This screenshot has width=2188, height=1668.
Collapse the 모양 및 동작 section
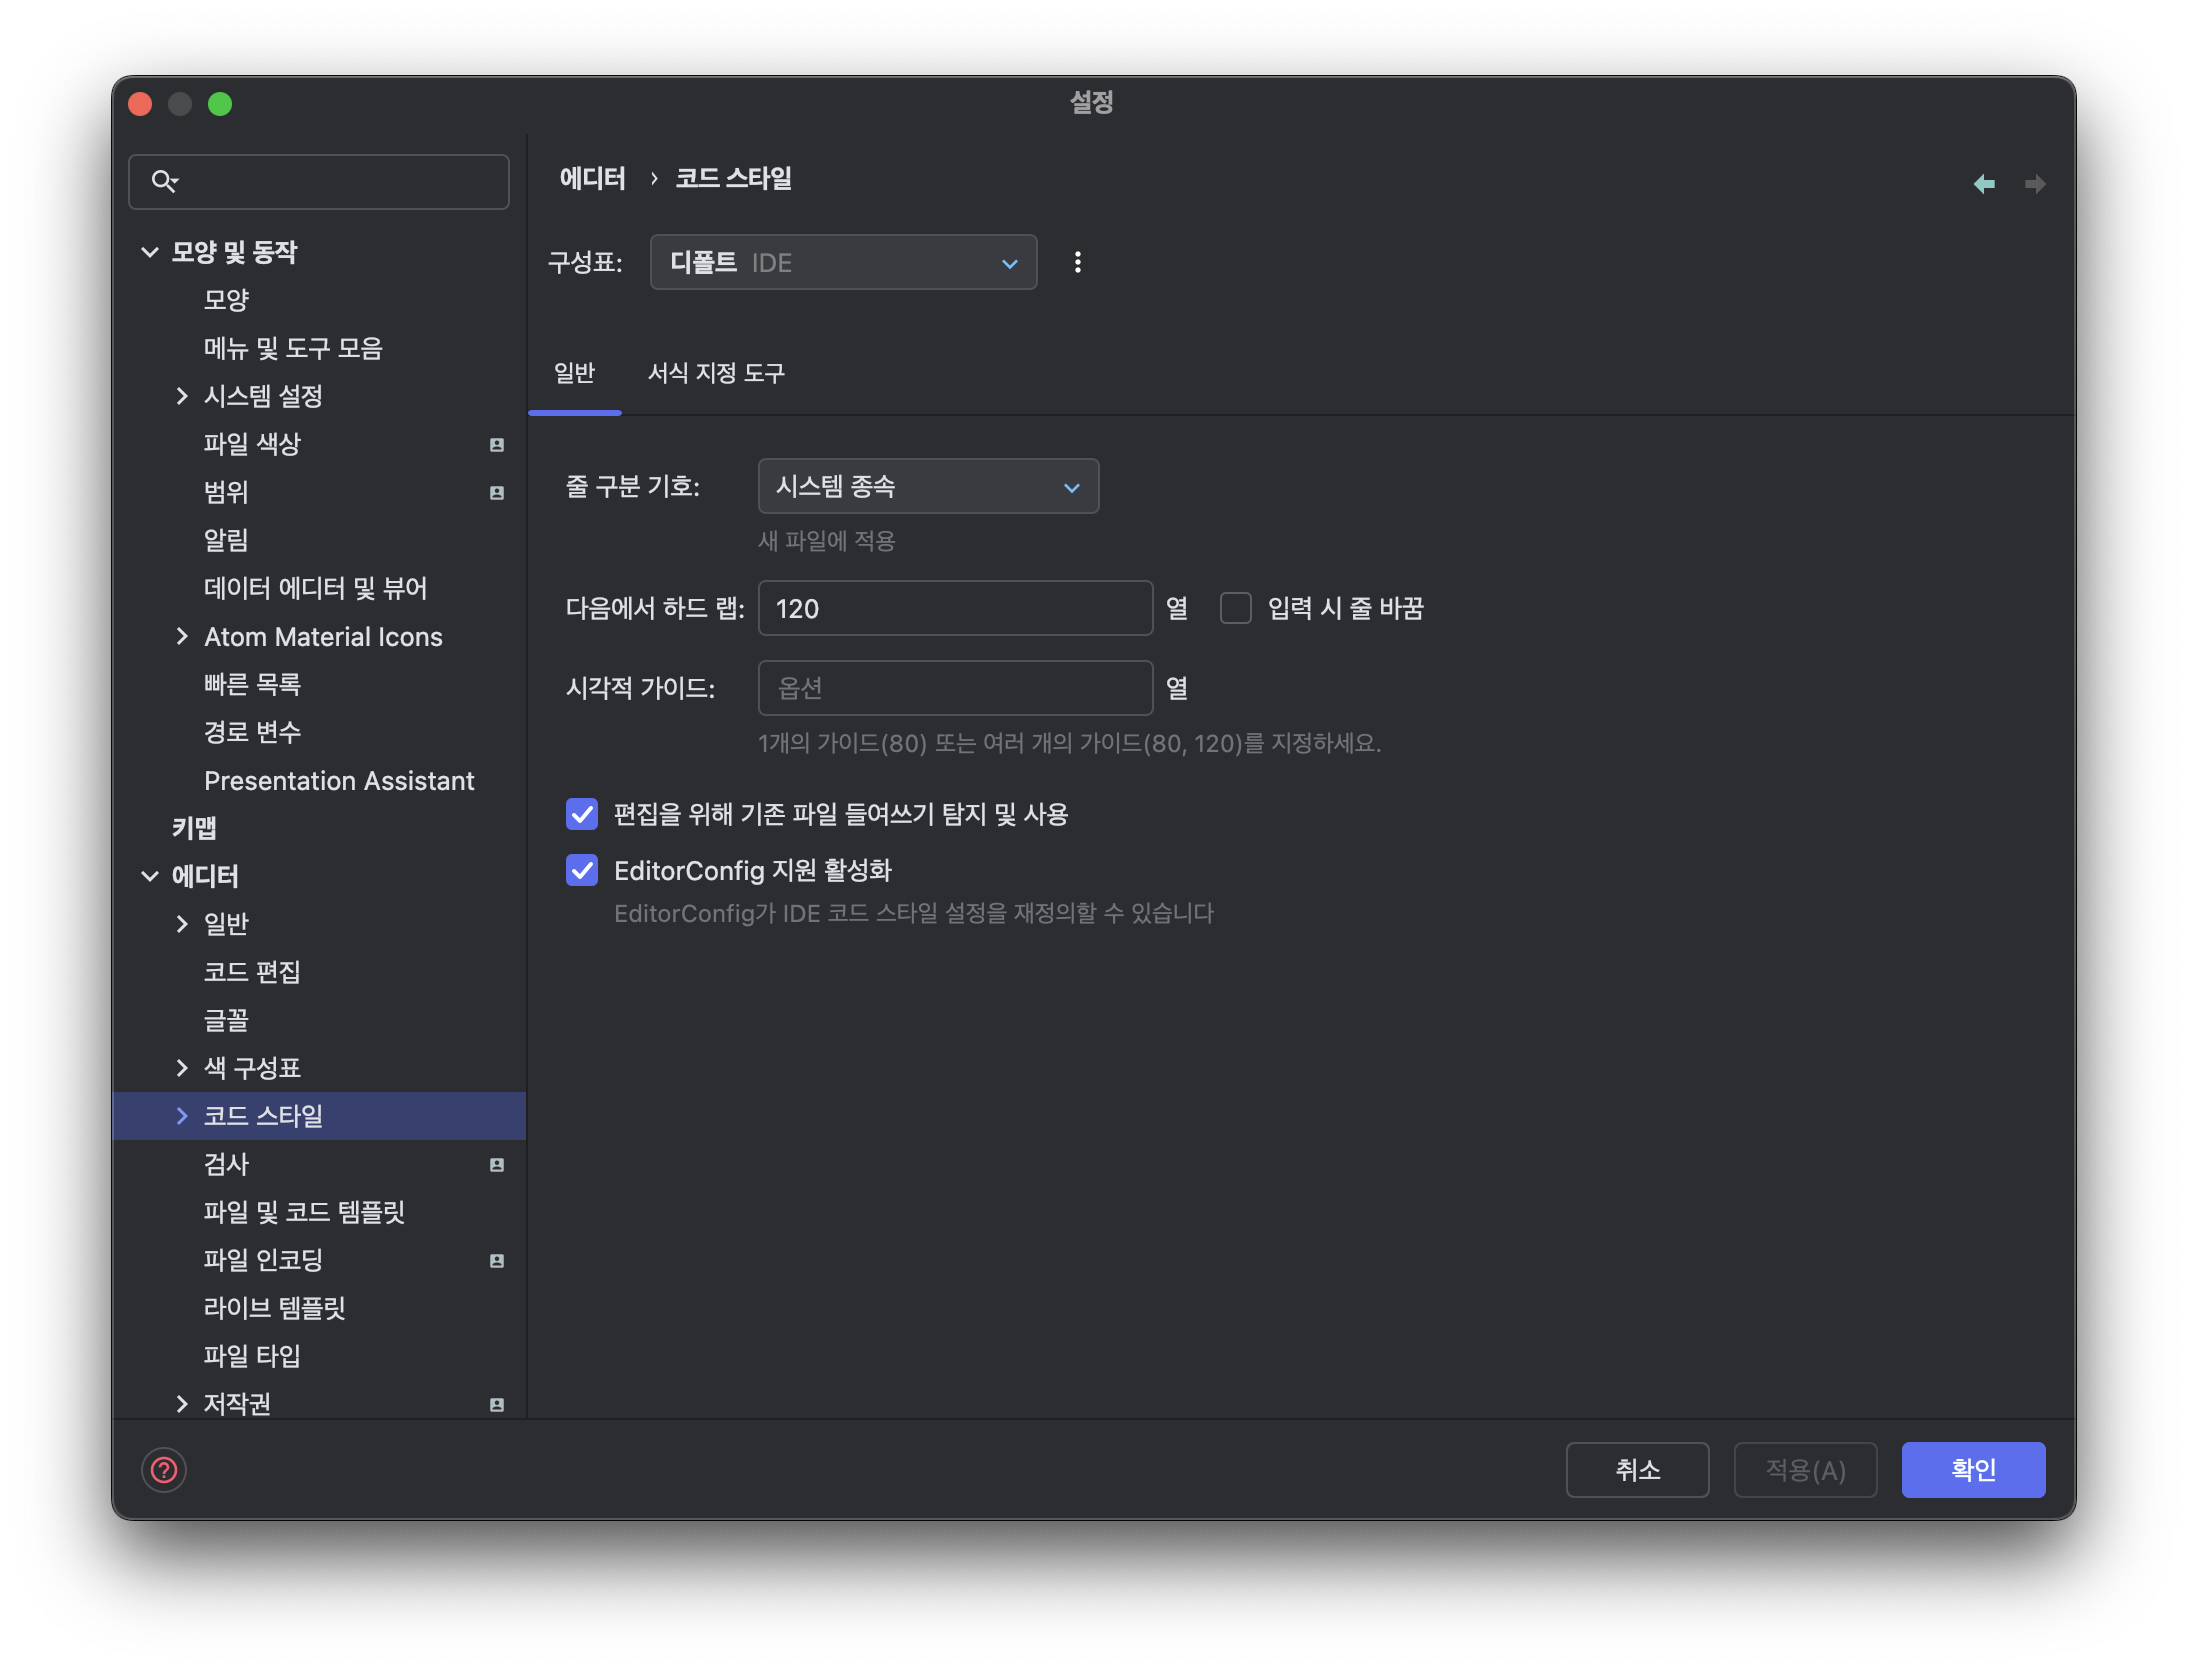point(150,252)
